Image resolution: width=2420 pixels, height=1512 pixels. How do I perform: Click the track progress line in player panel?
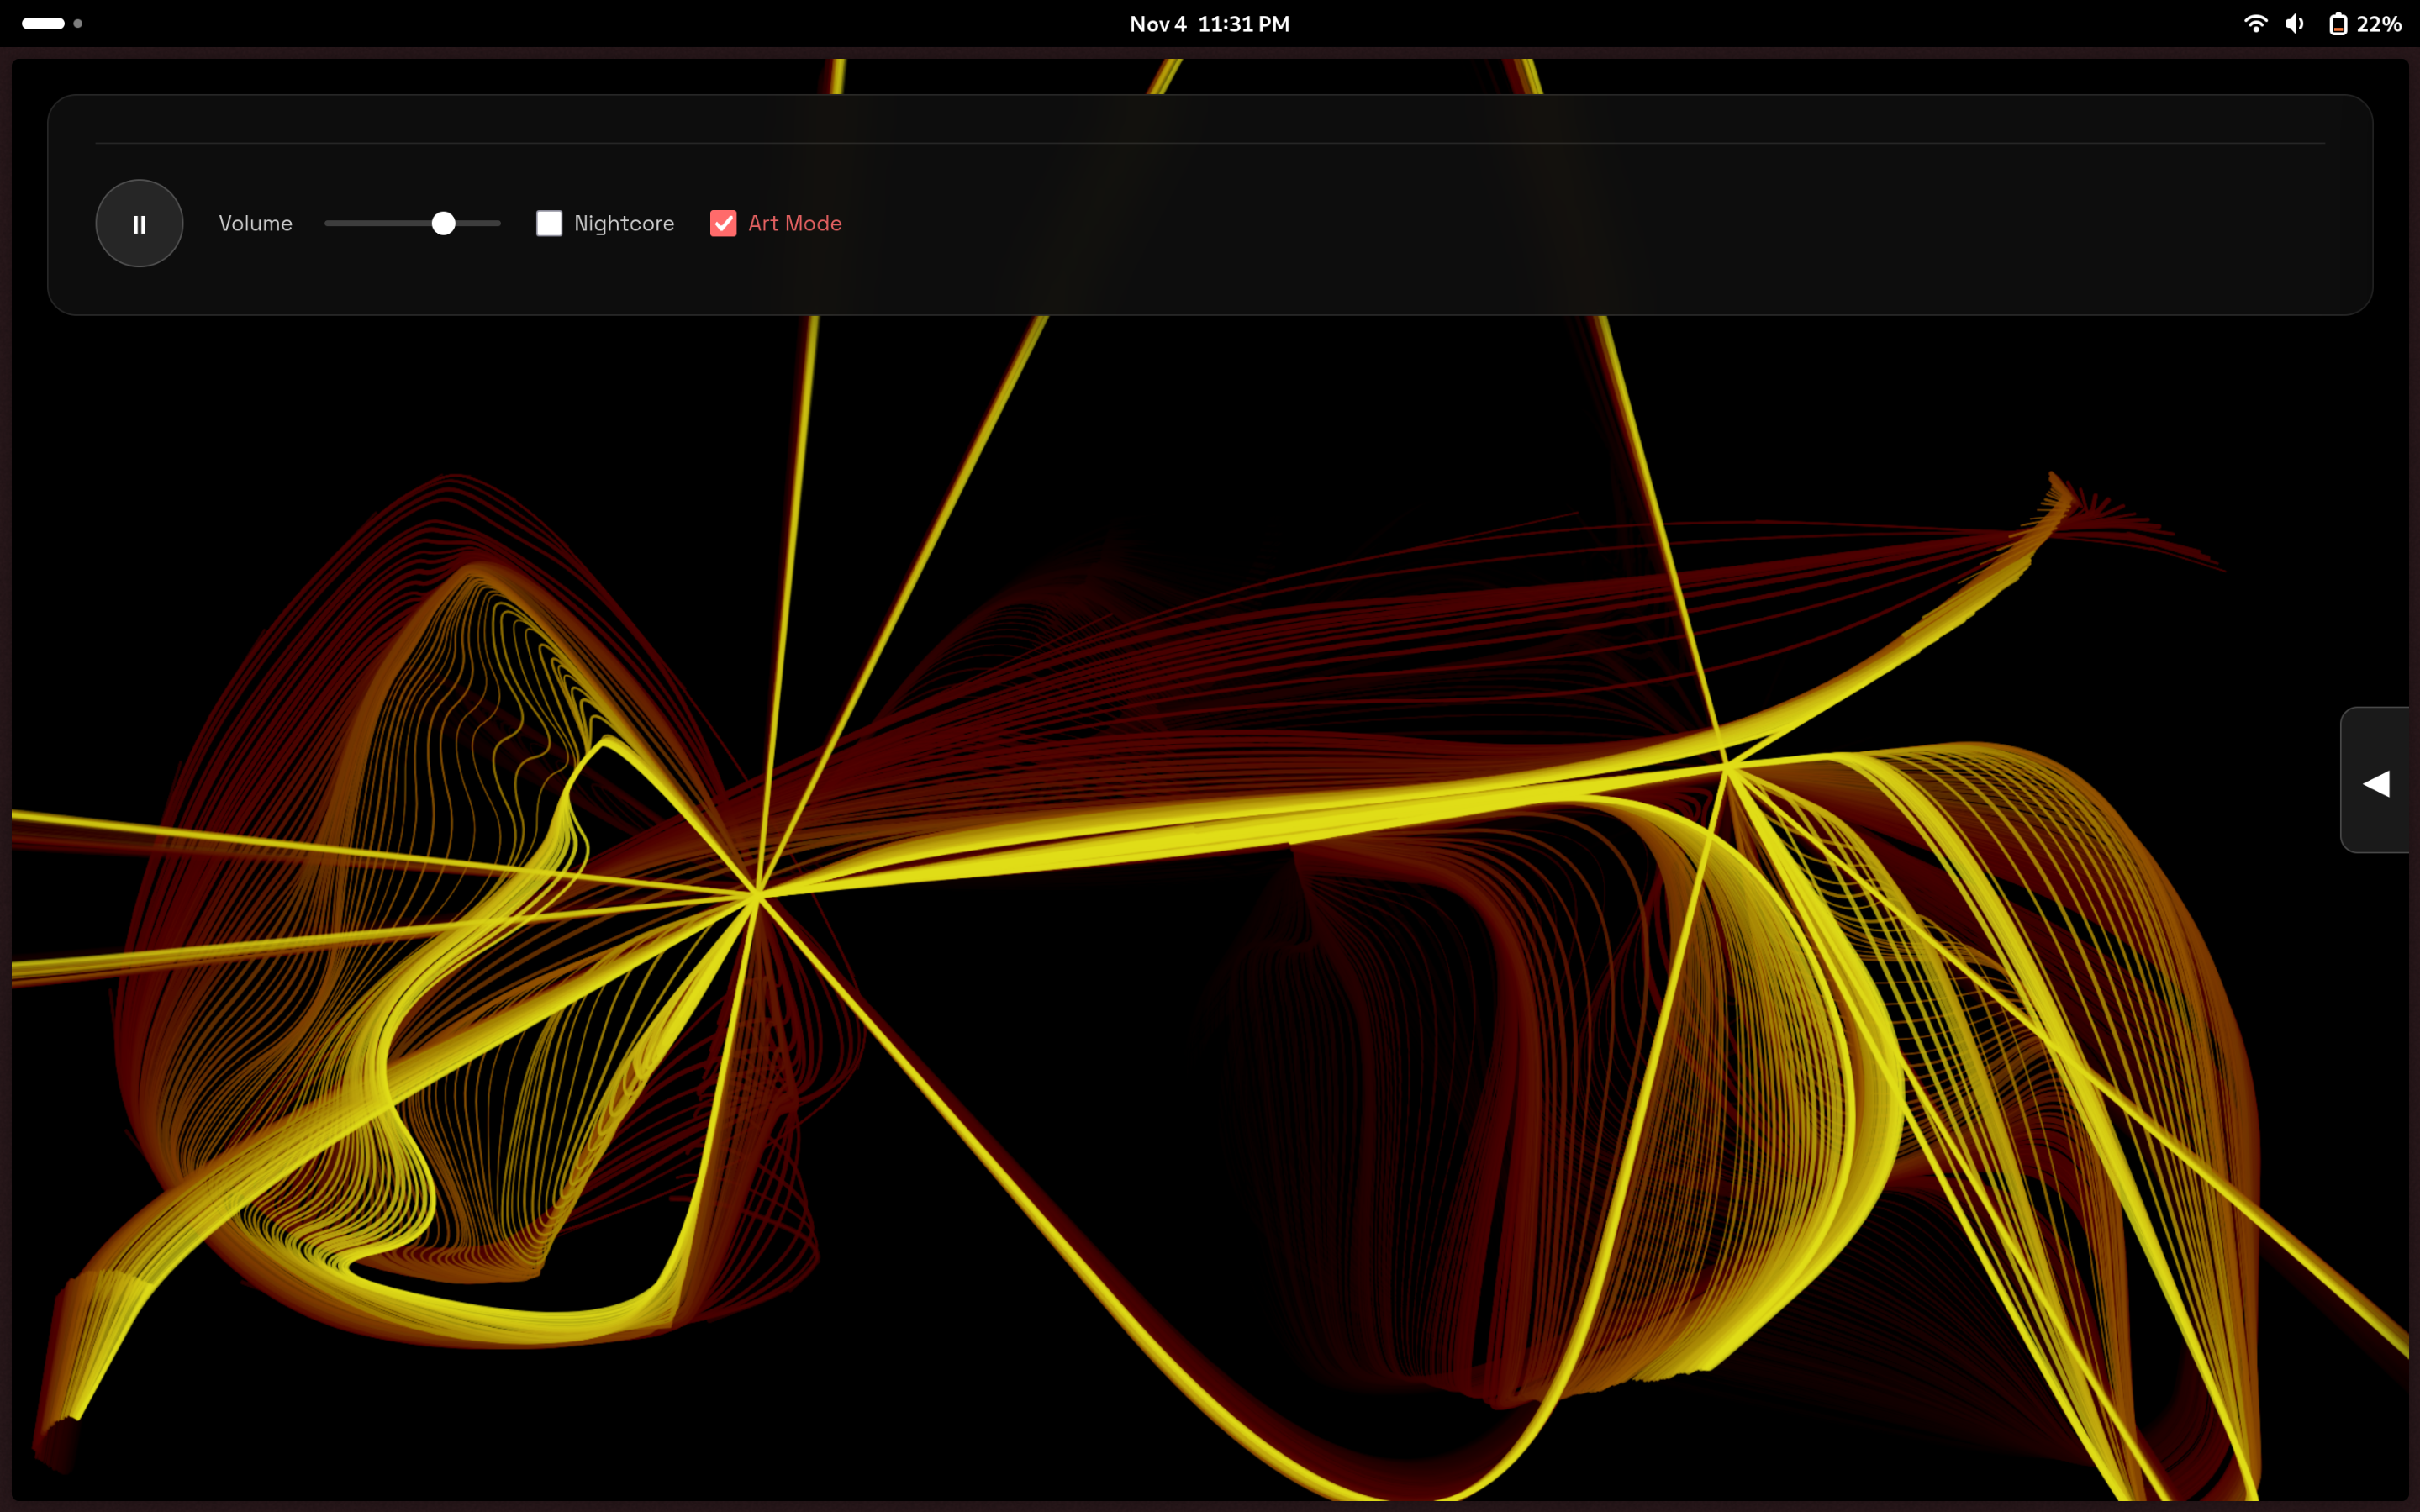[x=1209, y=143]
